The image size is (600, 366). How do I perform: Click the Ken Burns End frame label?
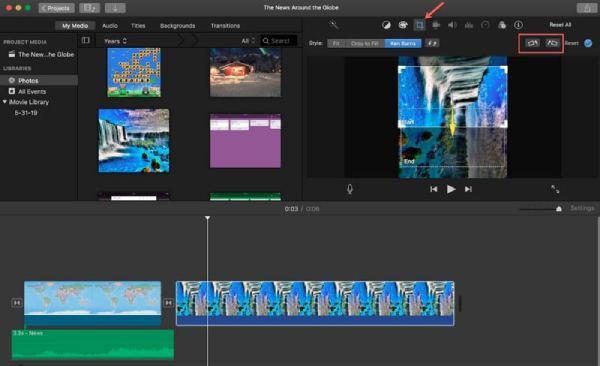[x=409, y=162]
